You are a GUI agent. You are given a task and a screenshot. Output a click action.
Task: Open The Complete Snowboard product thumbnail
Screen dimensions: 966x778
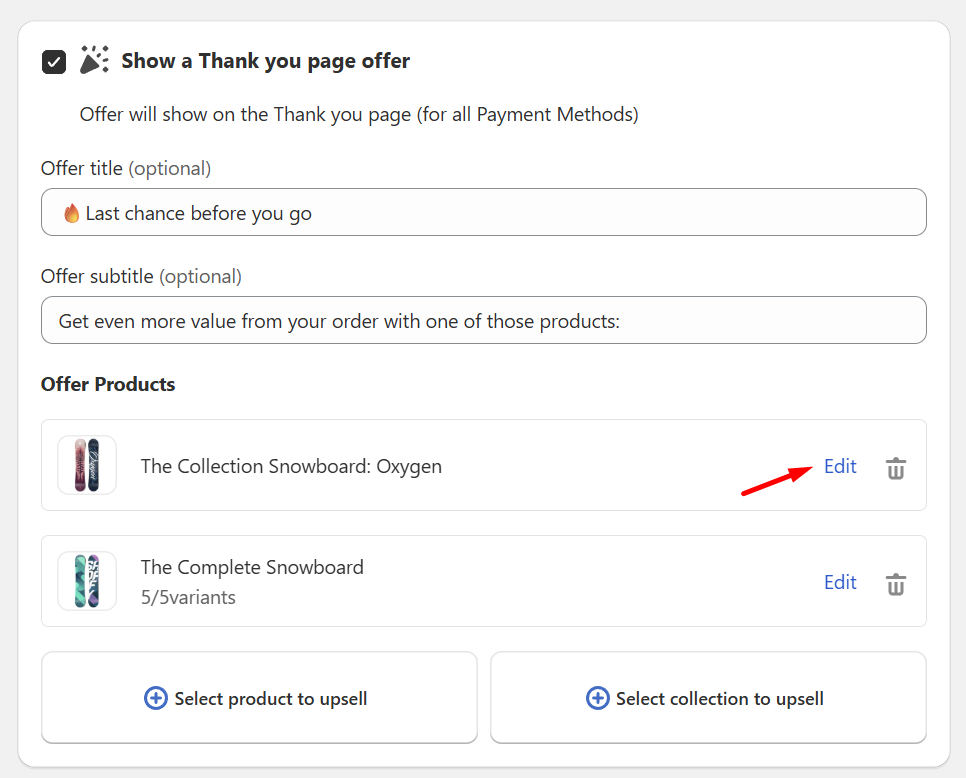[87, 581]
